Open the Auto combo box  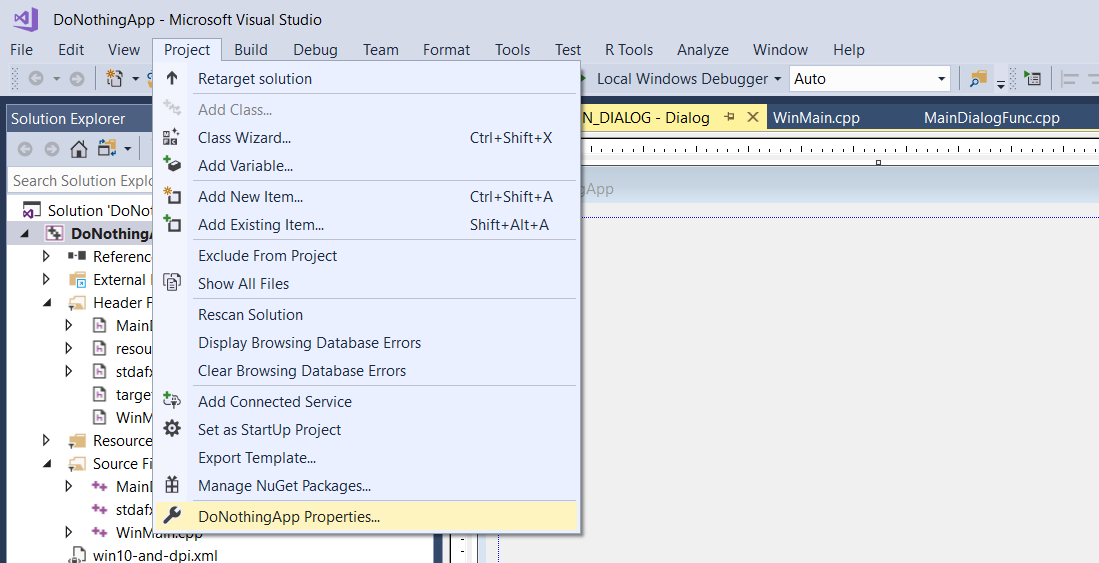tap(870, 79)
